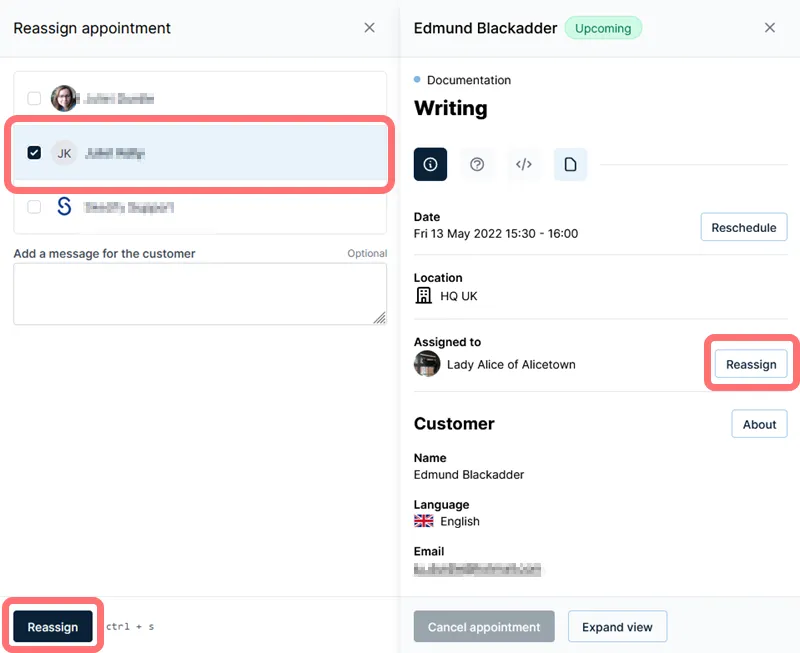
Task: Click the 'Writing' appointment title
Action: (x=451, y=108)
